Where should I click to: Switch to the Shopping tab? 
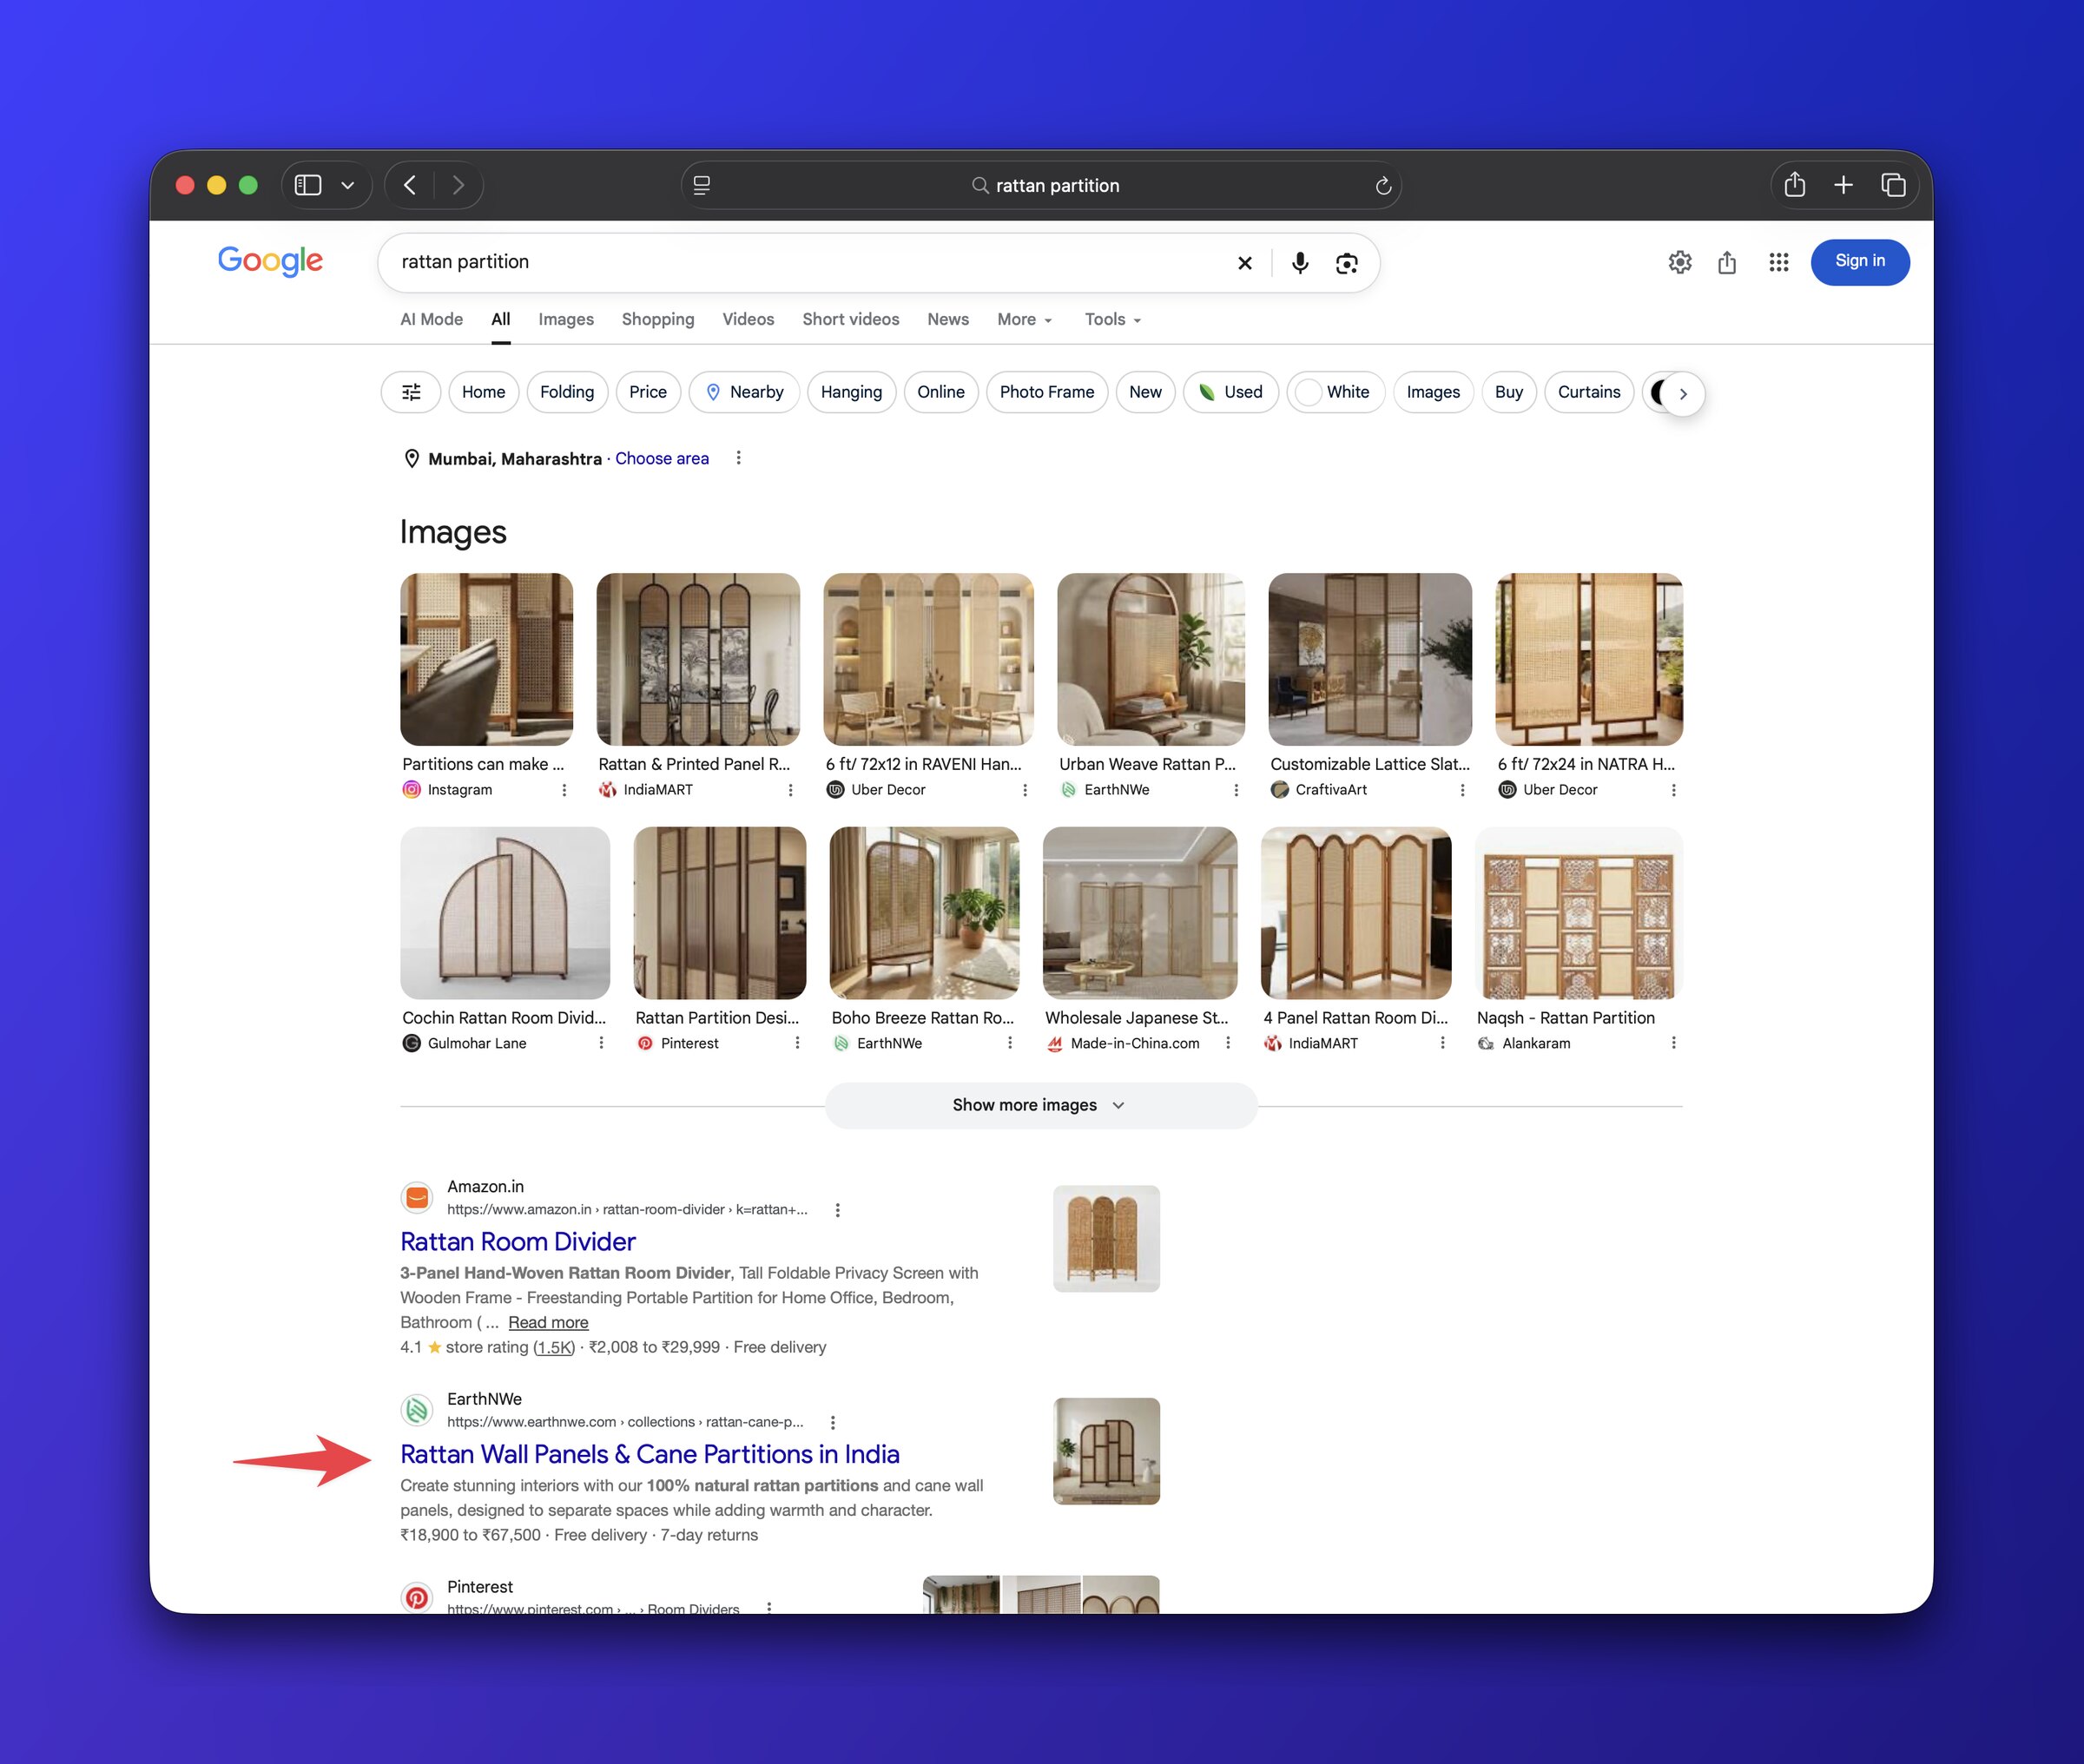[658, 319]
